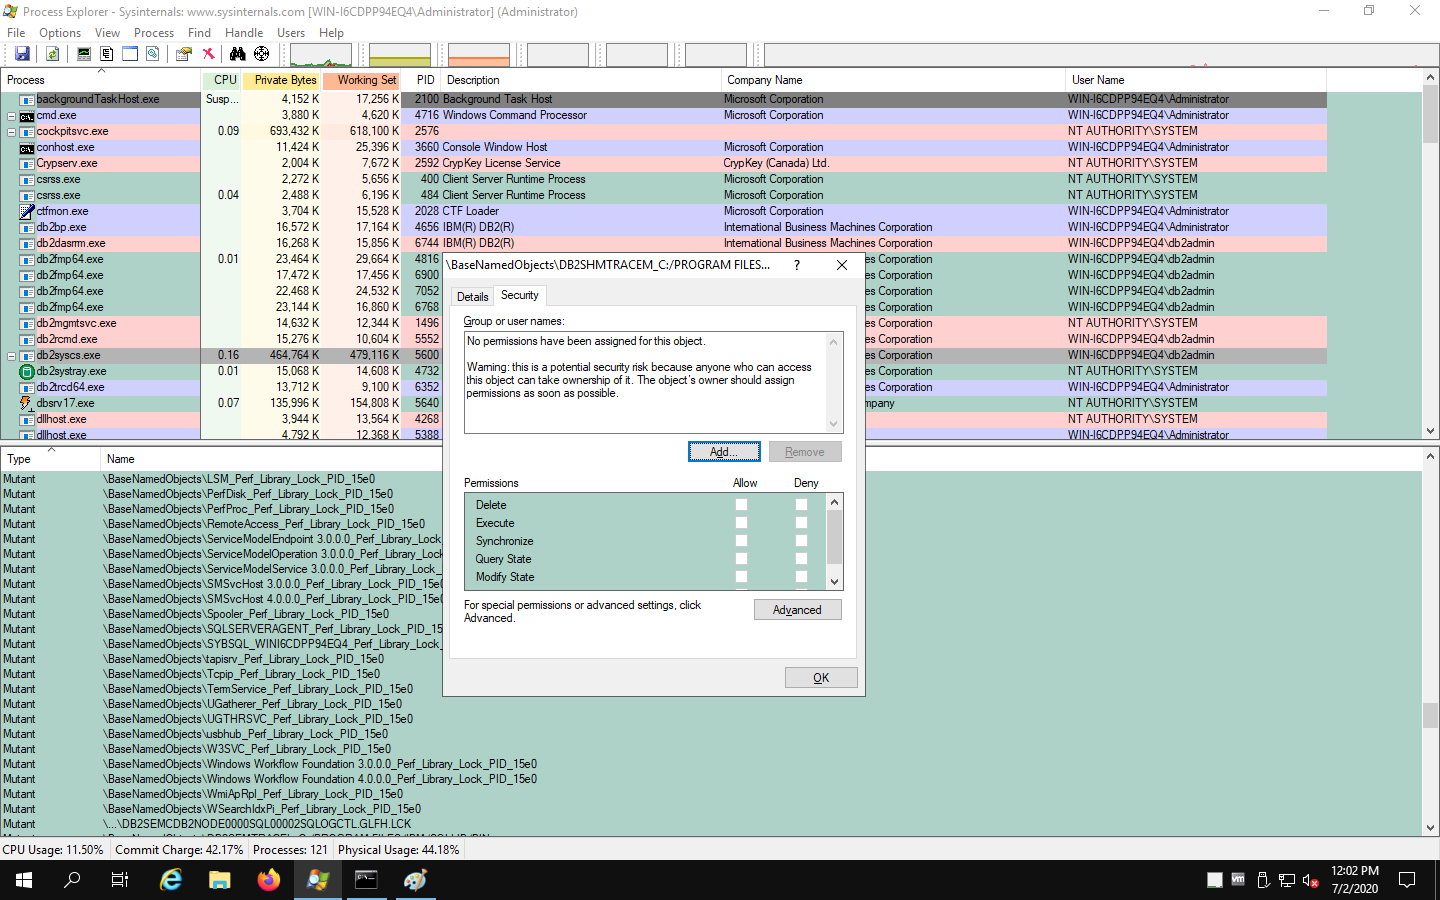Enable Allow for the Synchronize permission
The height and width of the screenshot is (900, 1440).
(741, 540)
